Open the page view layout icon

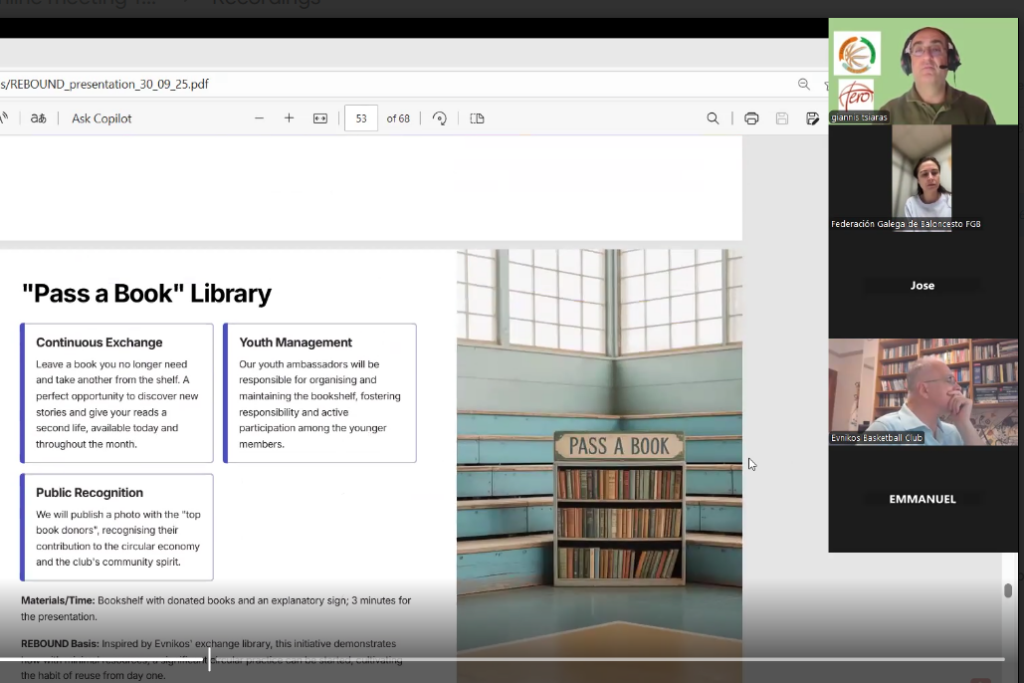tap(477, 118)
